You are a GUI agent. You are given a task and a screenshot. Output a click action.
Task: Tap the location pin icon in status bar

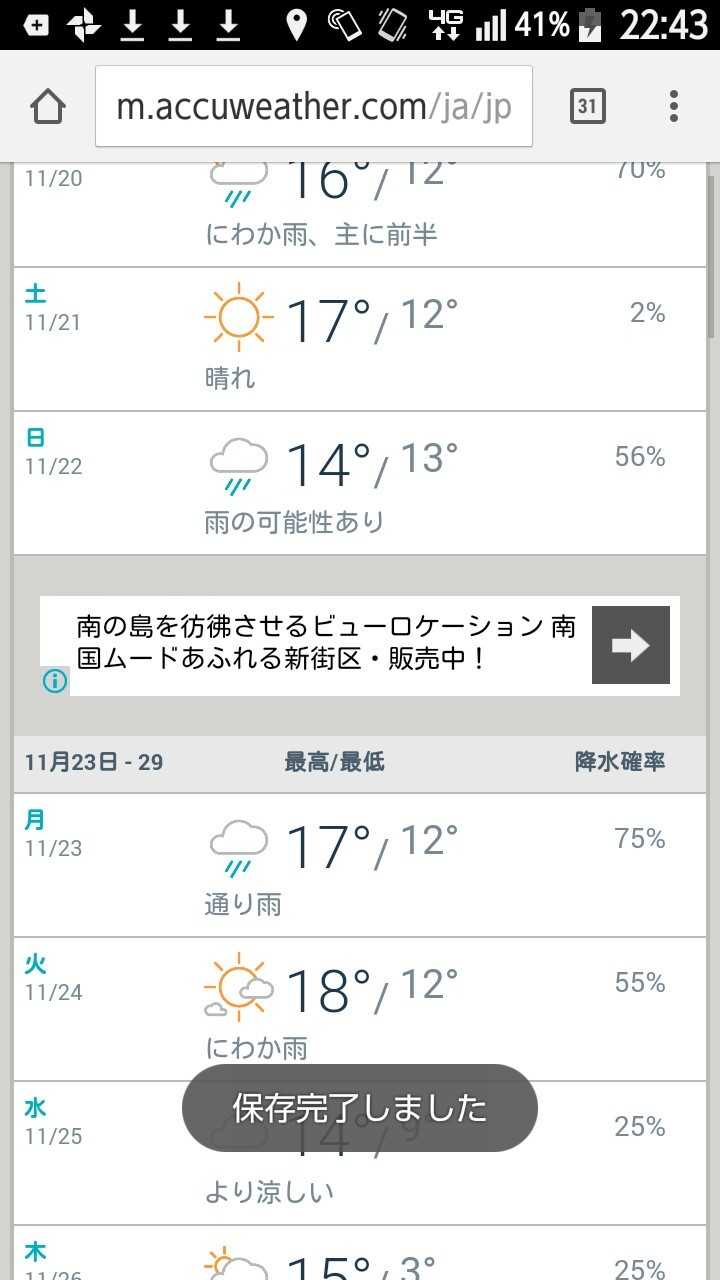coord(296,24)
